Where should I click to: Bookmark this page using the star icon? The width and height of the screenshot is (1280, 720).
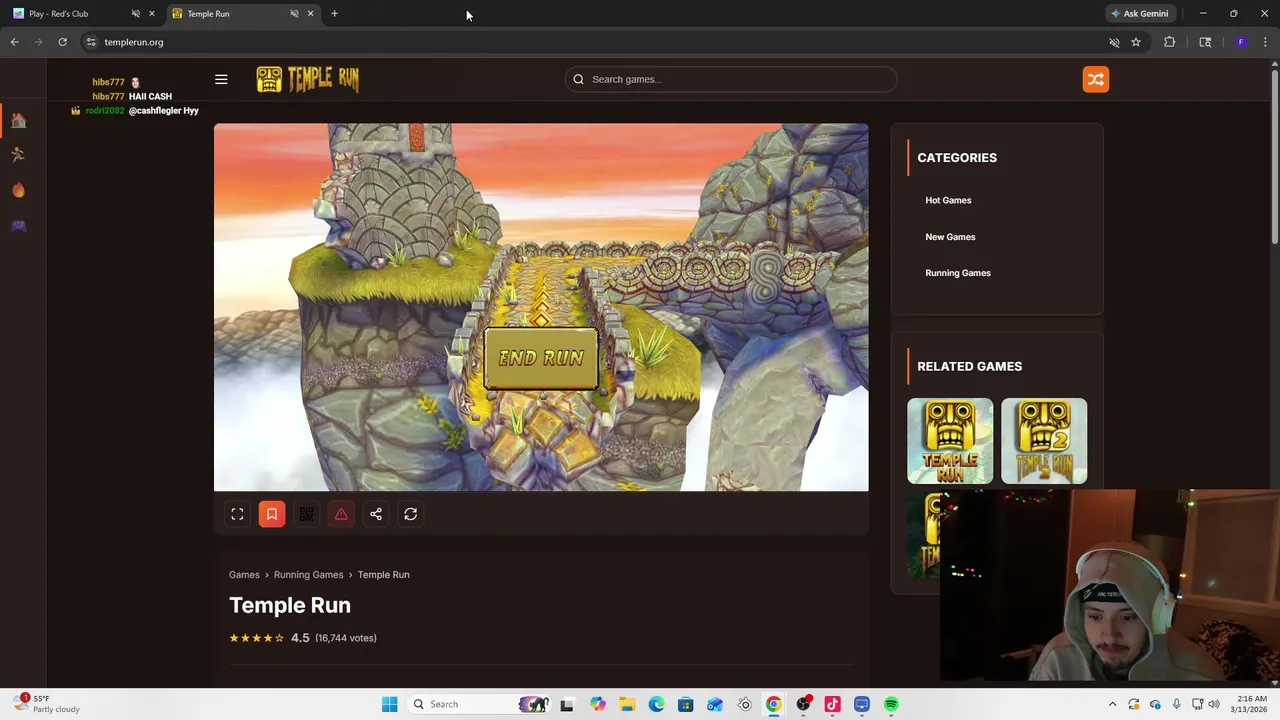click(x=1136, y=42)
